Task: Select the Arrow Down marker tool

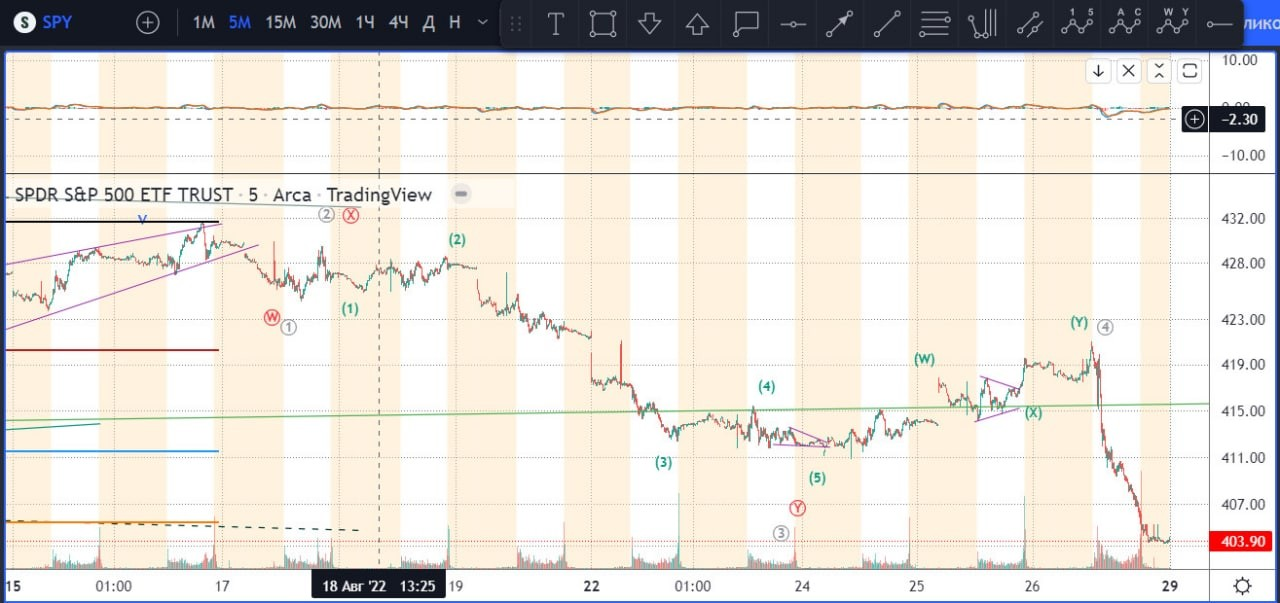Action: pyautogui.click(x=650, y=23)
